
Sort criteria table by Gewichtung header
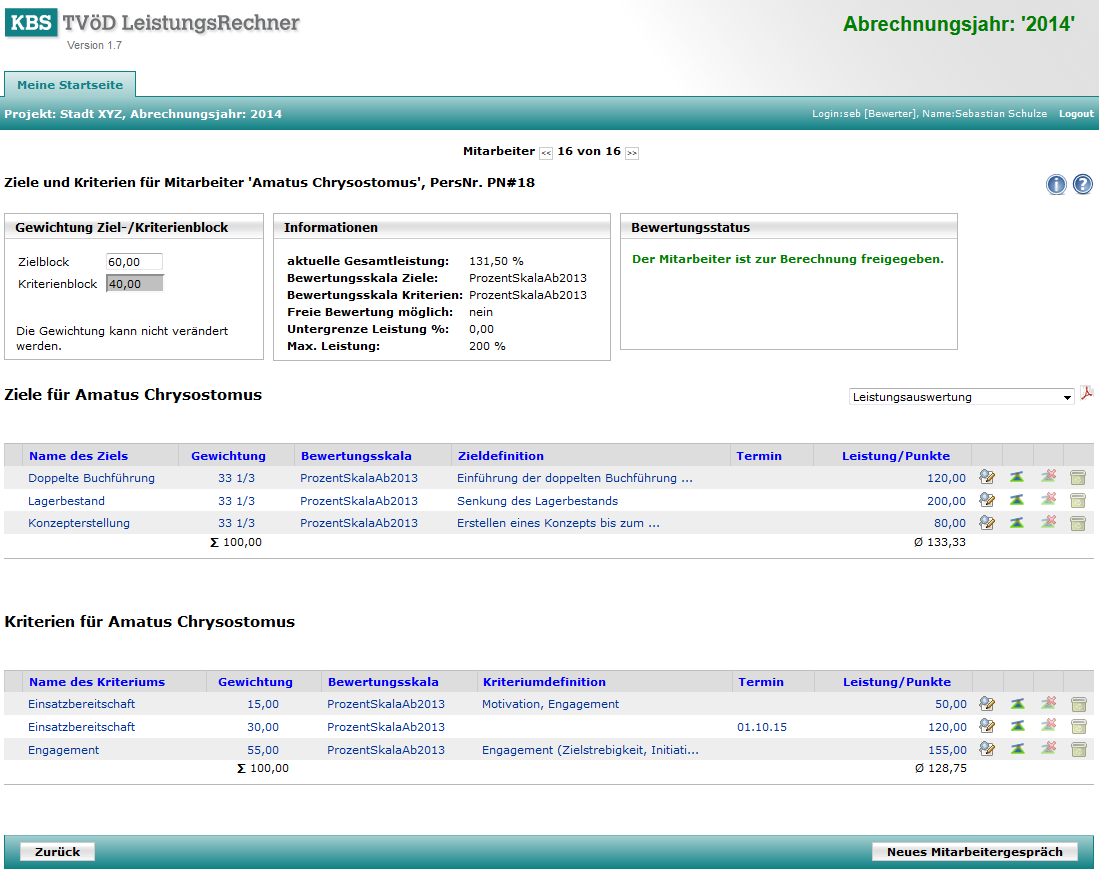[x=255, y=682]
